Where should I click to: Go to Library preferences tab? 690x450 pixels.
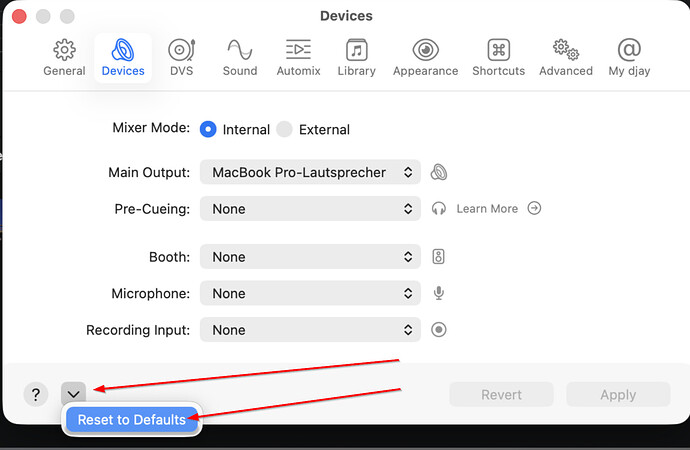[x=356, y=58]
